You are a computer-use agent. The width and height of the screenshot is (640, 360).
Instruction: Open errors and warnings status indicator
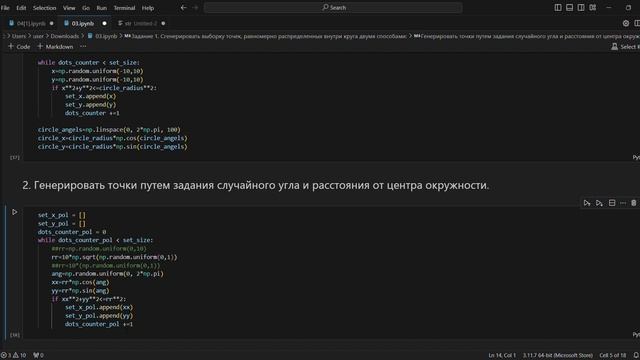click(x=13, y=356)
